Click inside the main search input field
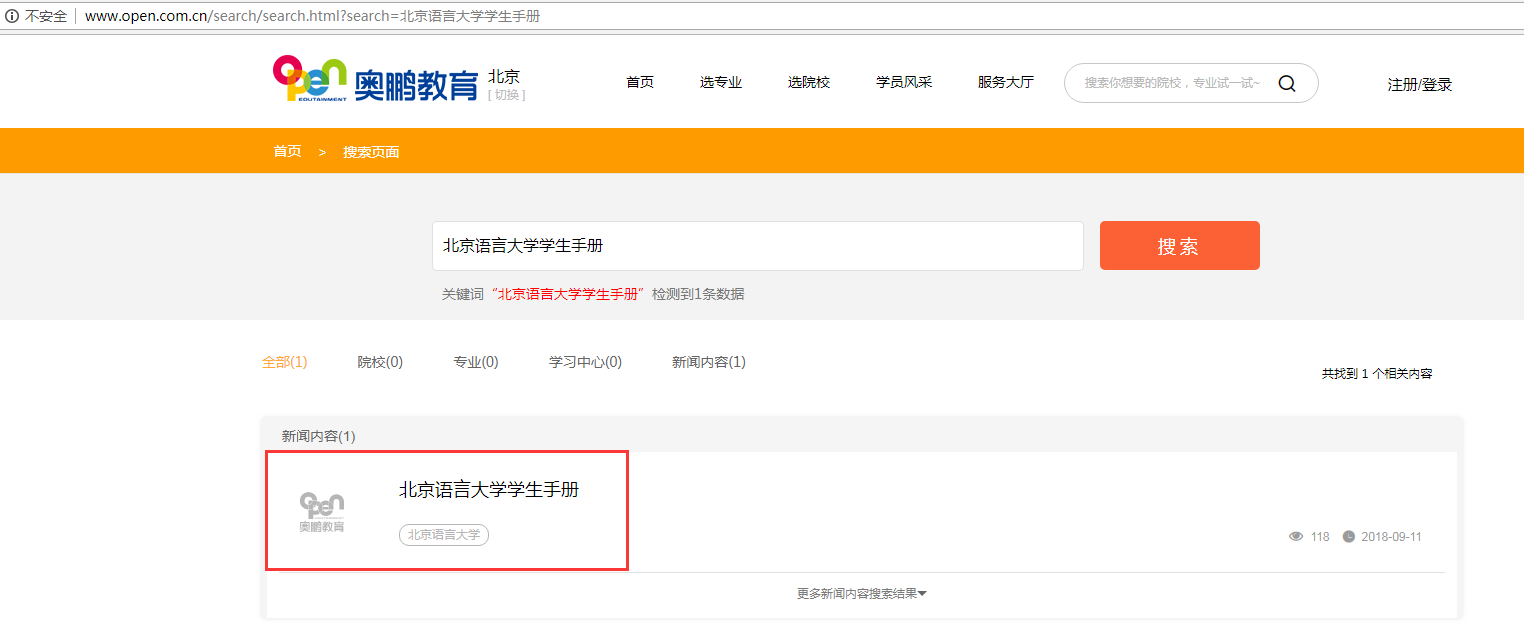 (757, 245)
